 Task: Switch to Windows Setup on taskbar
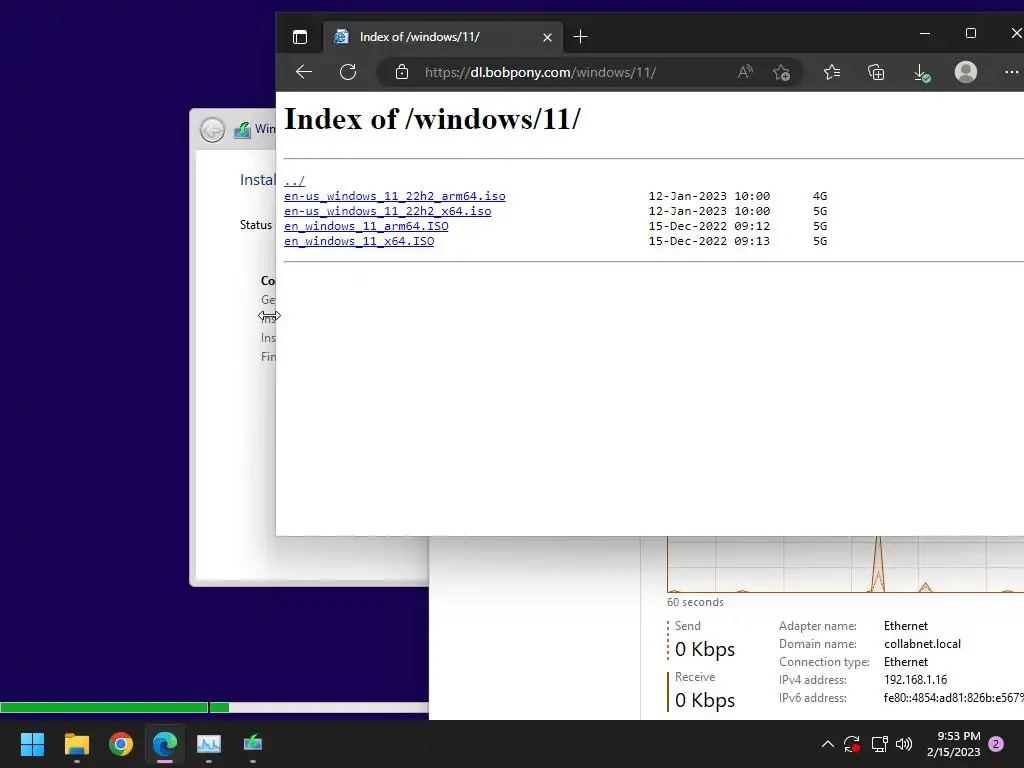coord(253,744)
